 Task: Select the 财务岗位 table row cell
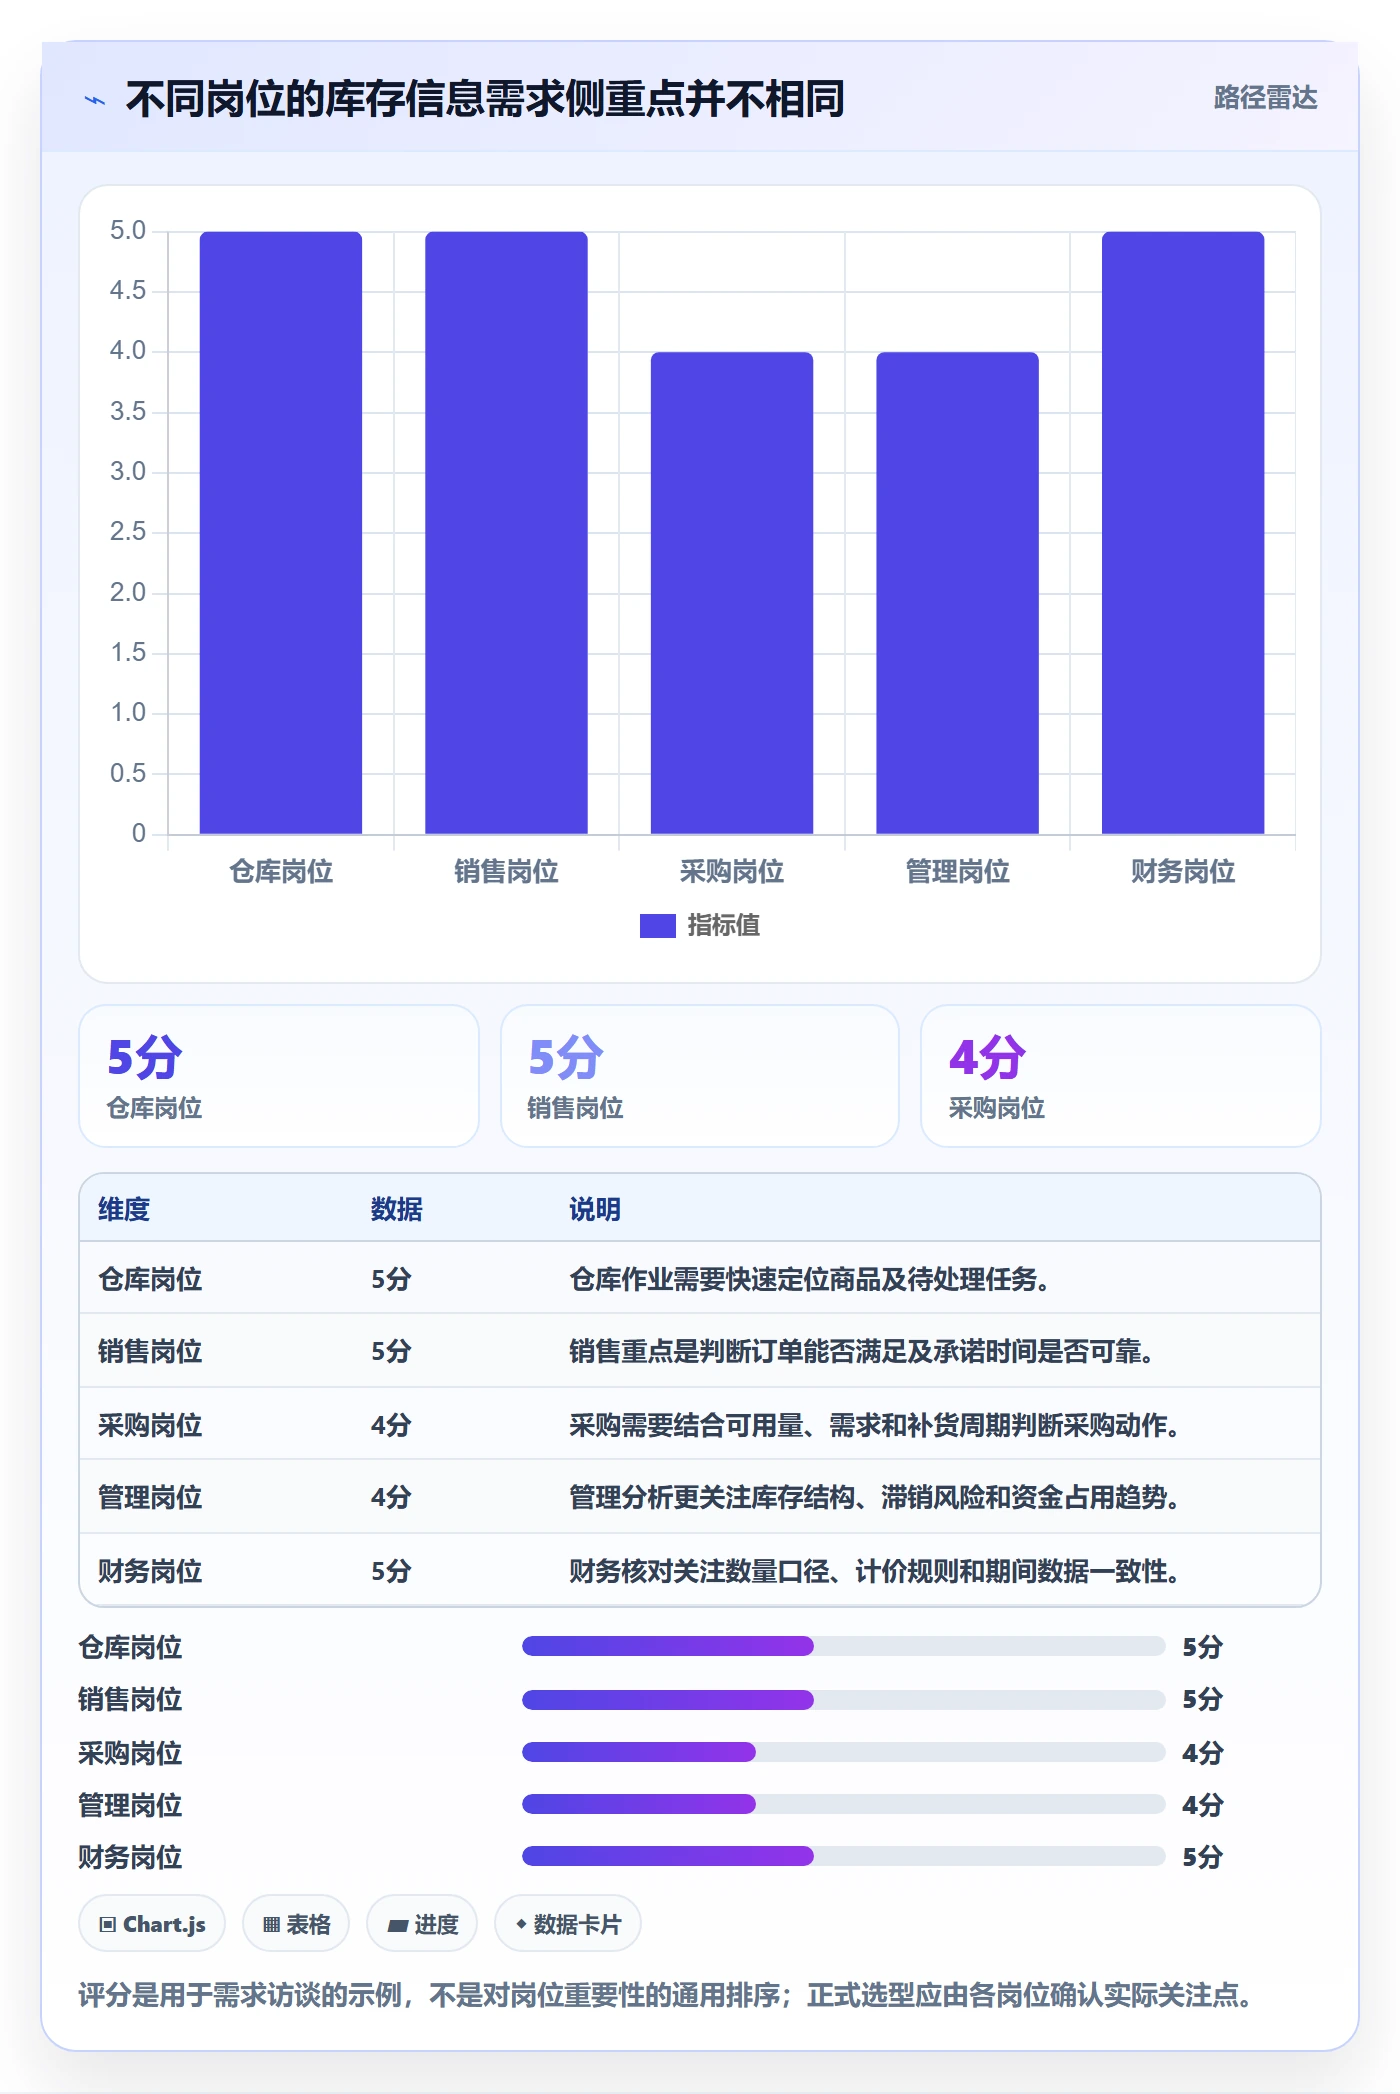[150, 1572]
